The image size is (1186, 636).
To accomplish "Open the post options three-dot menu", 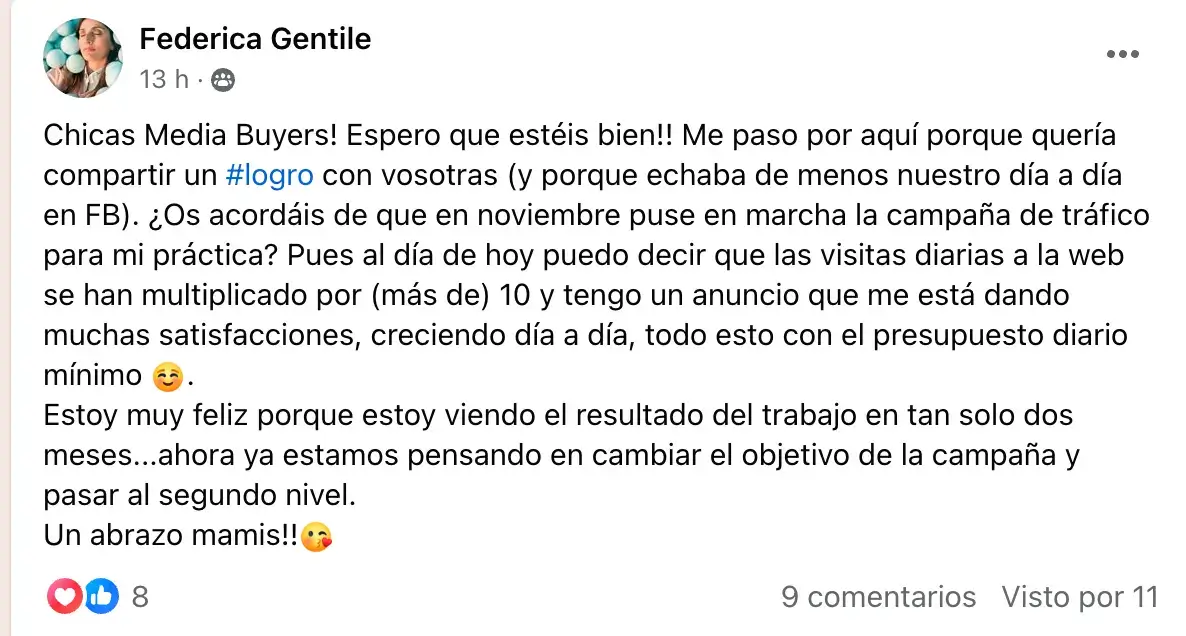I will click(1123, 54).
